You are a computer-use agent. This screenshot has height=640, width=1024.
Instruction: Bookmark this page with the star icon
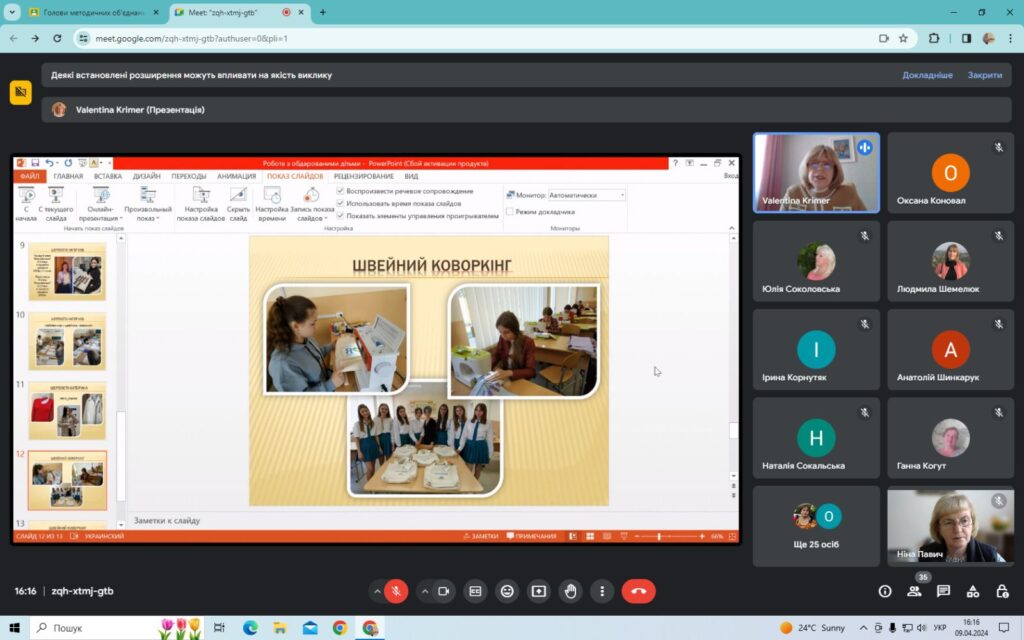pos(903,39)
